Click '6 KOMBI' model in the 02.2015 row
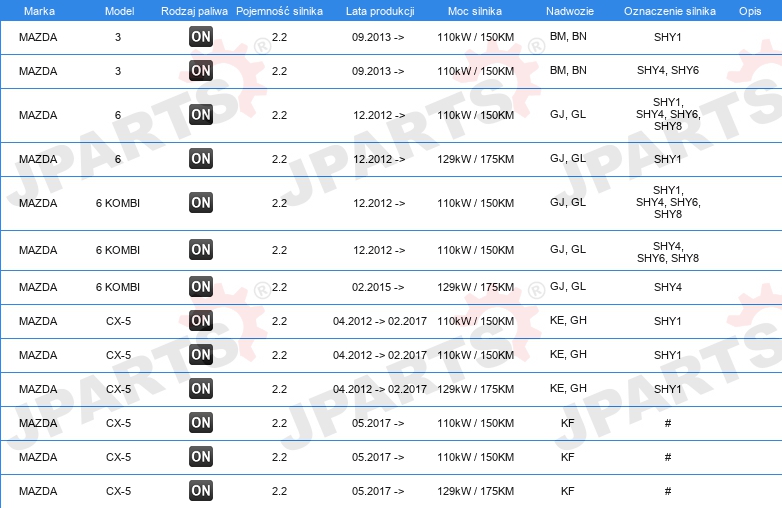This screenshot has height=508, width=782. [x=118, y=287]
